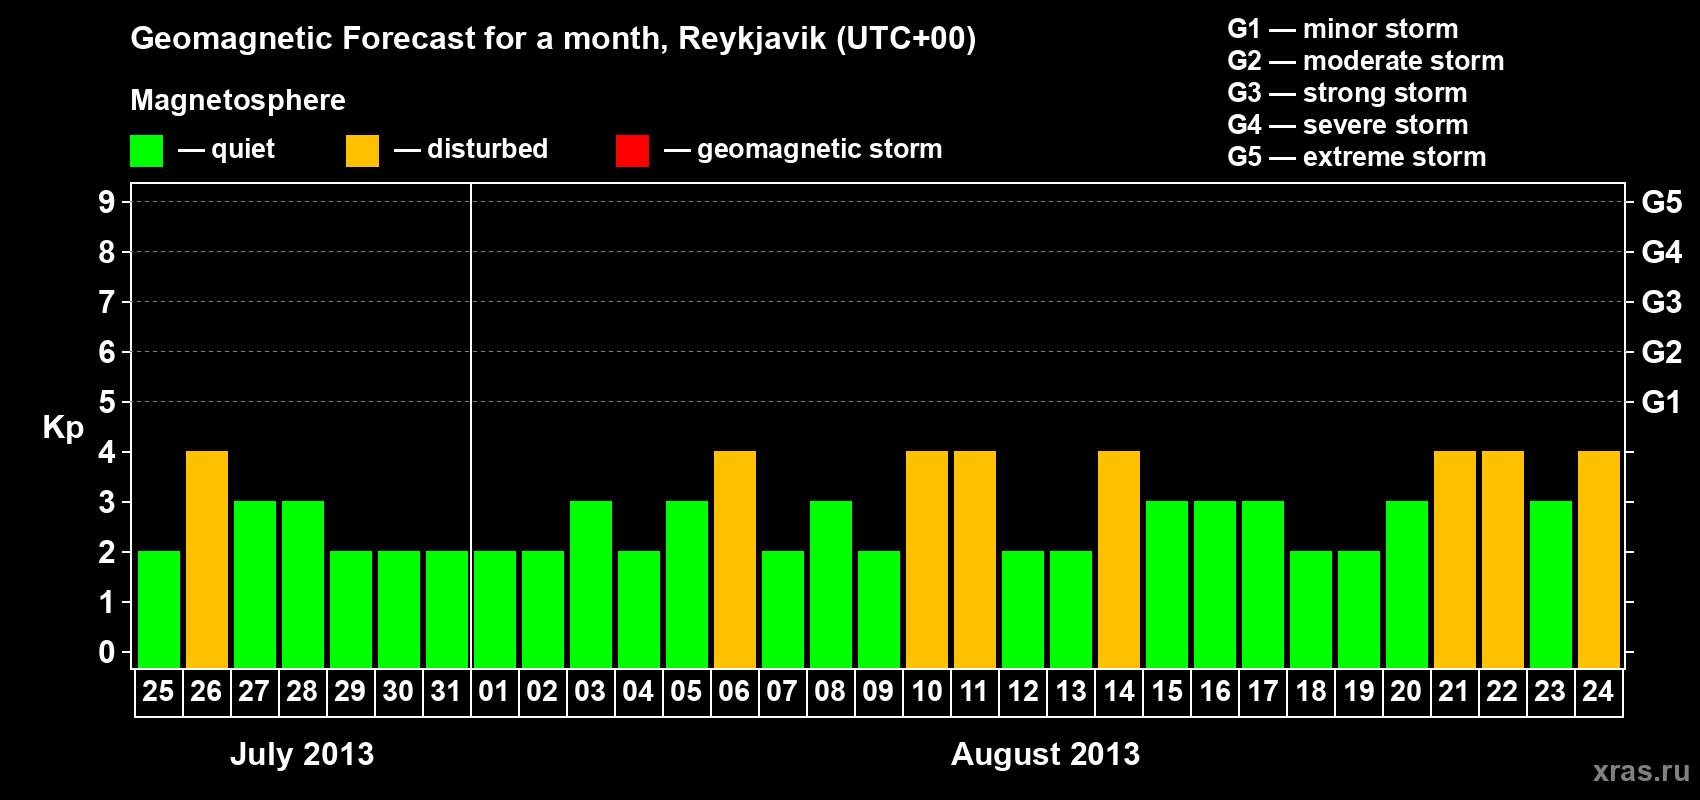Screen dimensions: 1700x800
Task: Click the date cell '11' on the axis
Action: point(974,692)
